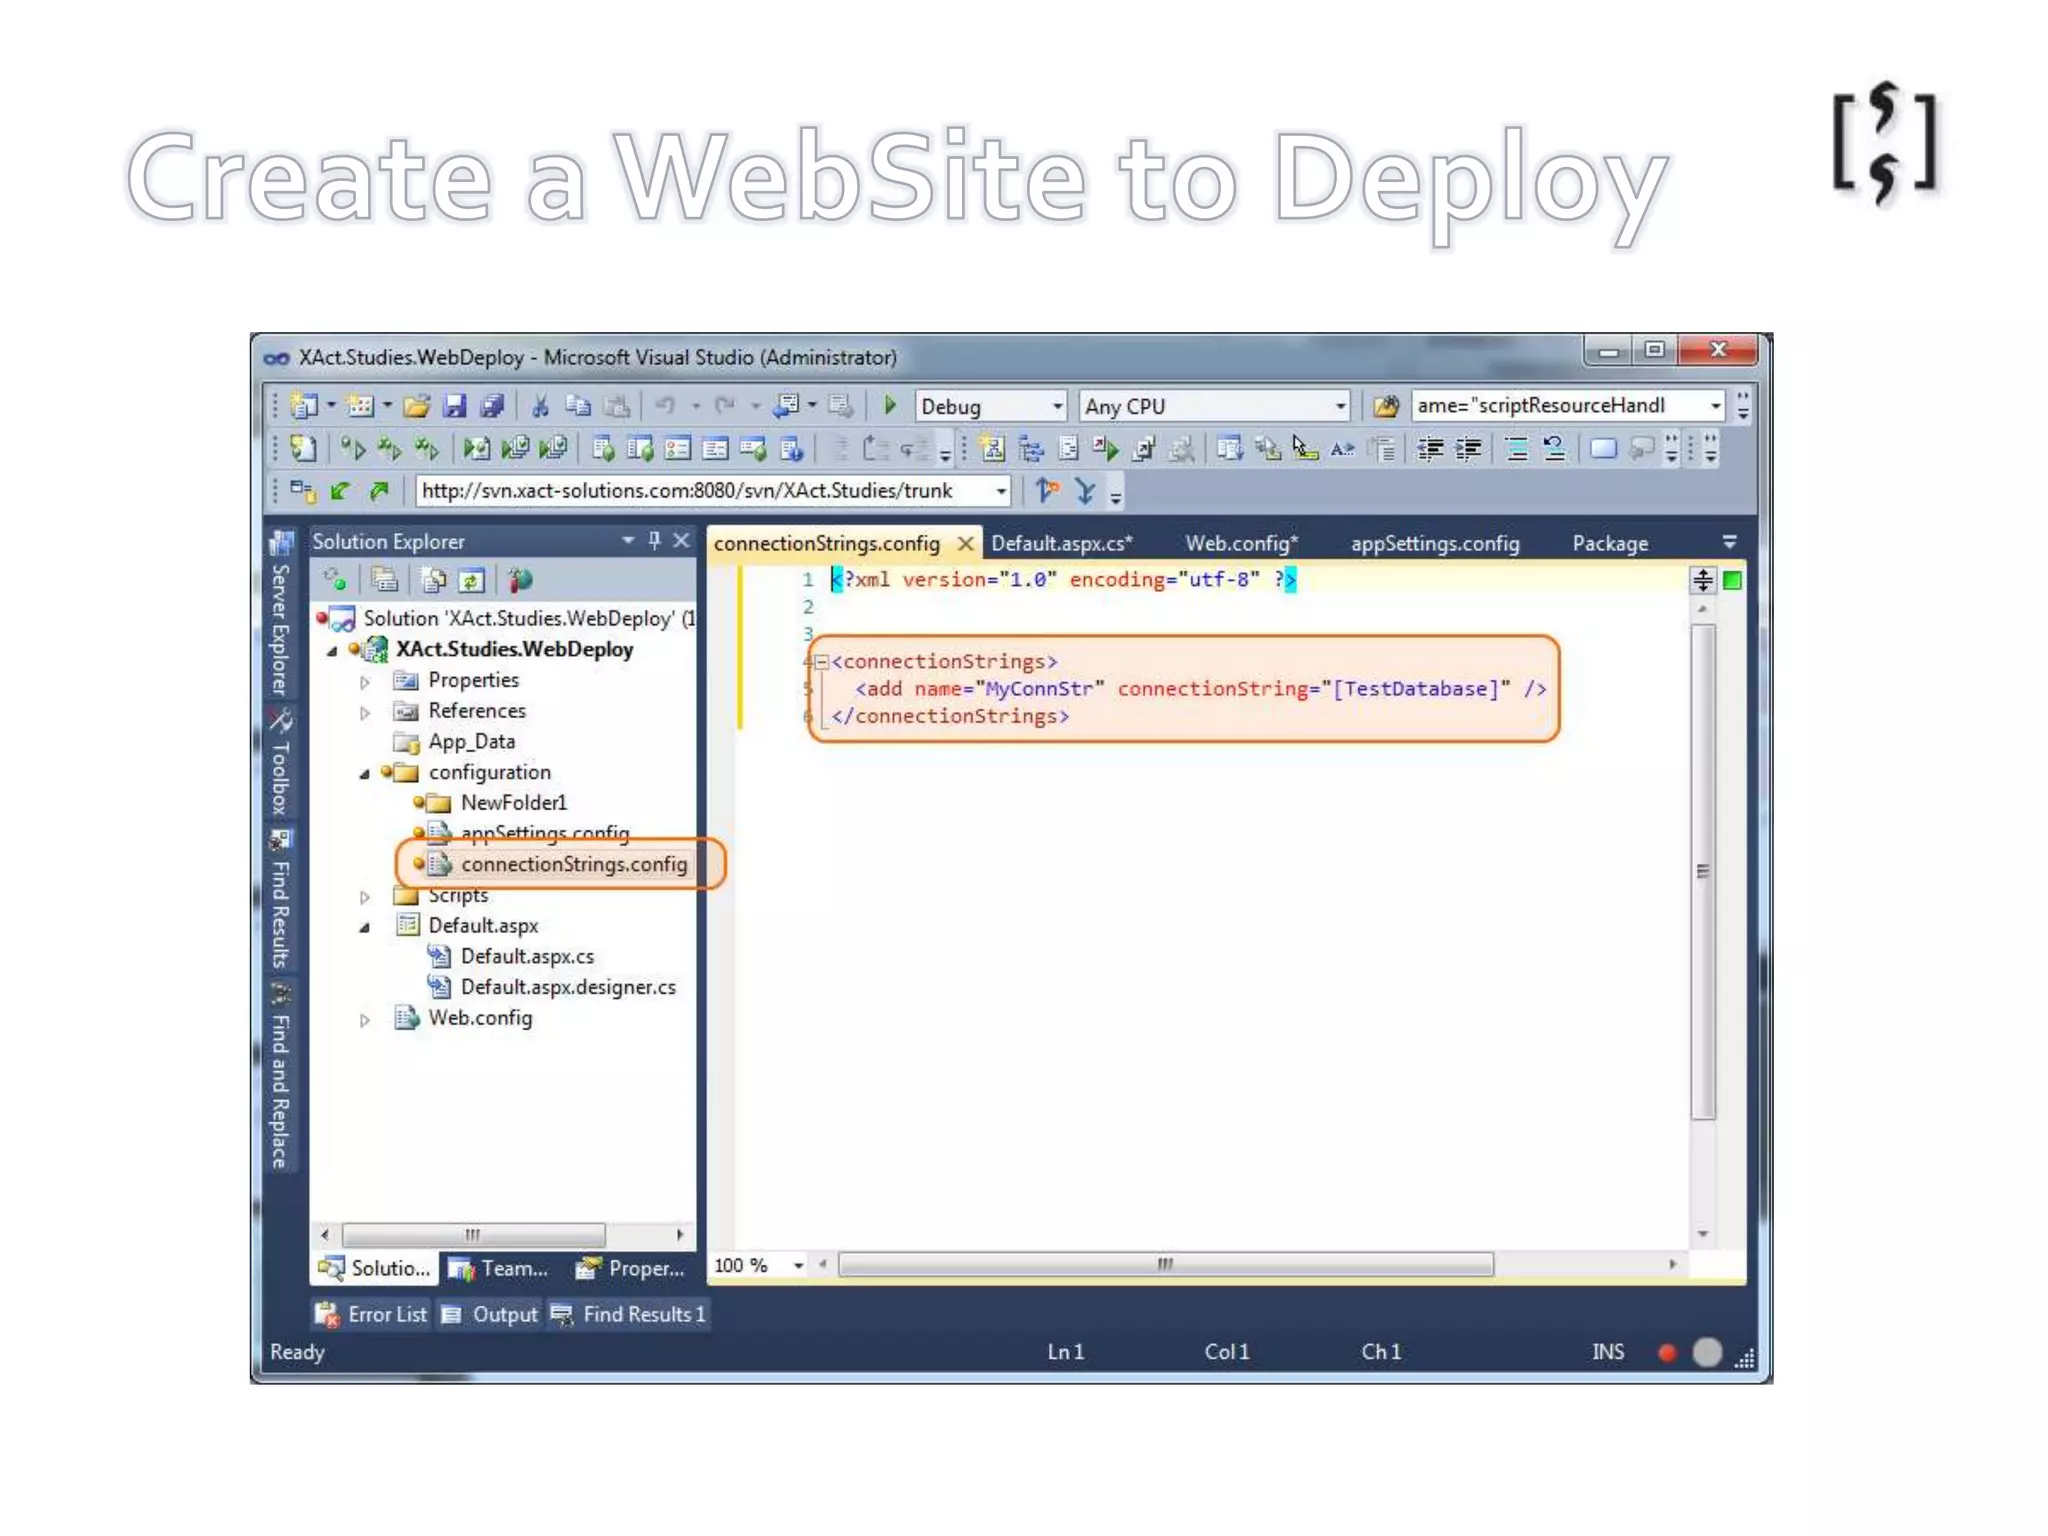The width and height of the screenshot is (2048, 1536).
Task: Close the connectionStrings.config tab
Action: (x=965, y=543)
